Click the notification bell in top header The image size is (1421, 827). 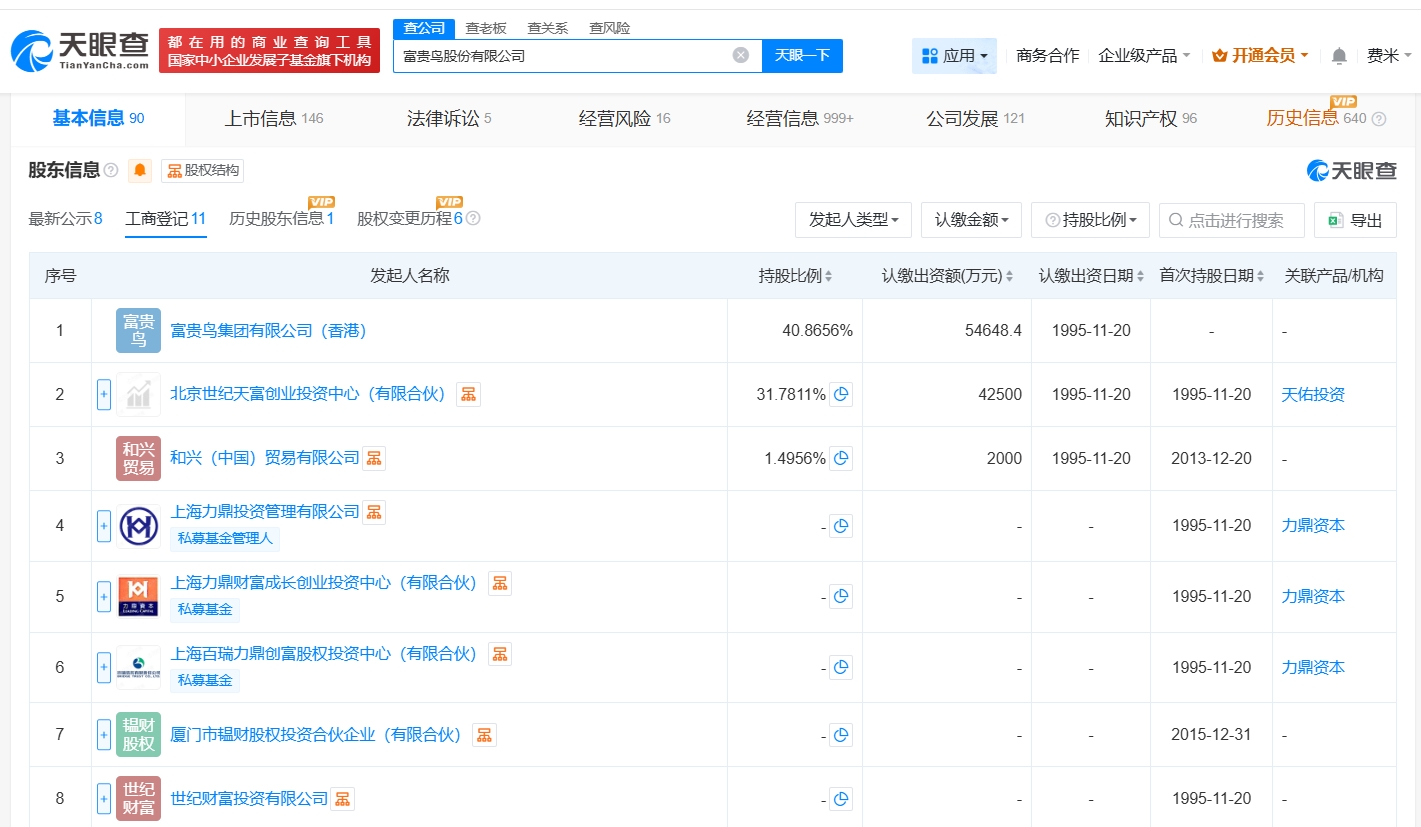click(x=1339, y=56)
